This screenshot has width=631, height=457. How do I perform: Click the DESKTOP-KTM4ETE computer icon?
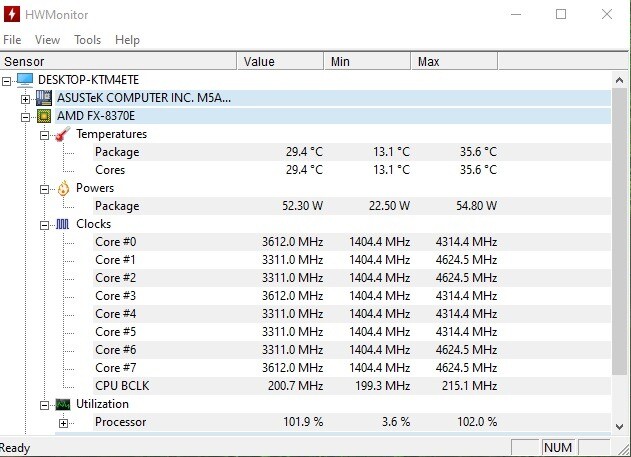[x=25, y=80]
